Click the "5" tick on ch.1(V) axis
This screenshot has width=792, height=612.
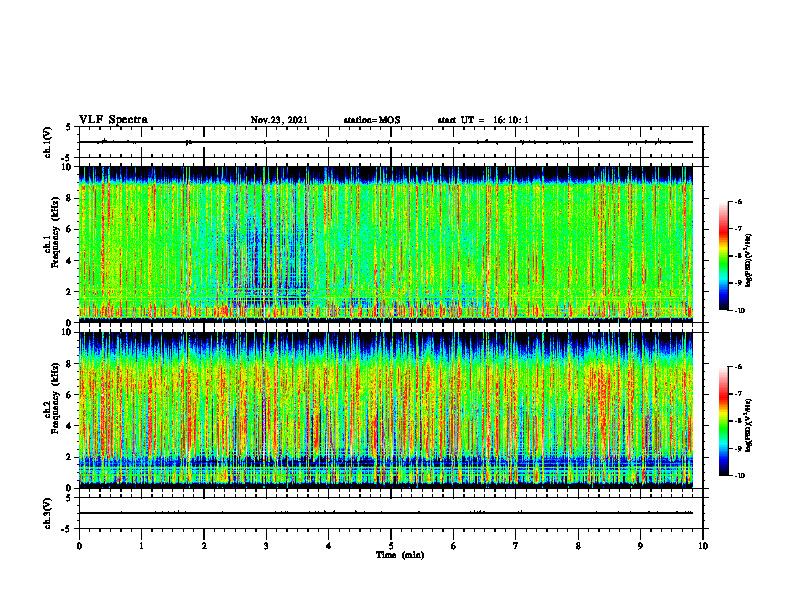pyautogui.click(x=69, y=128)
